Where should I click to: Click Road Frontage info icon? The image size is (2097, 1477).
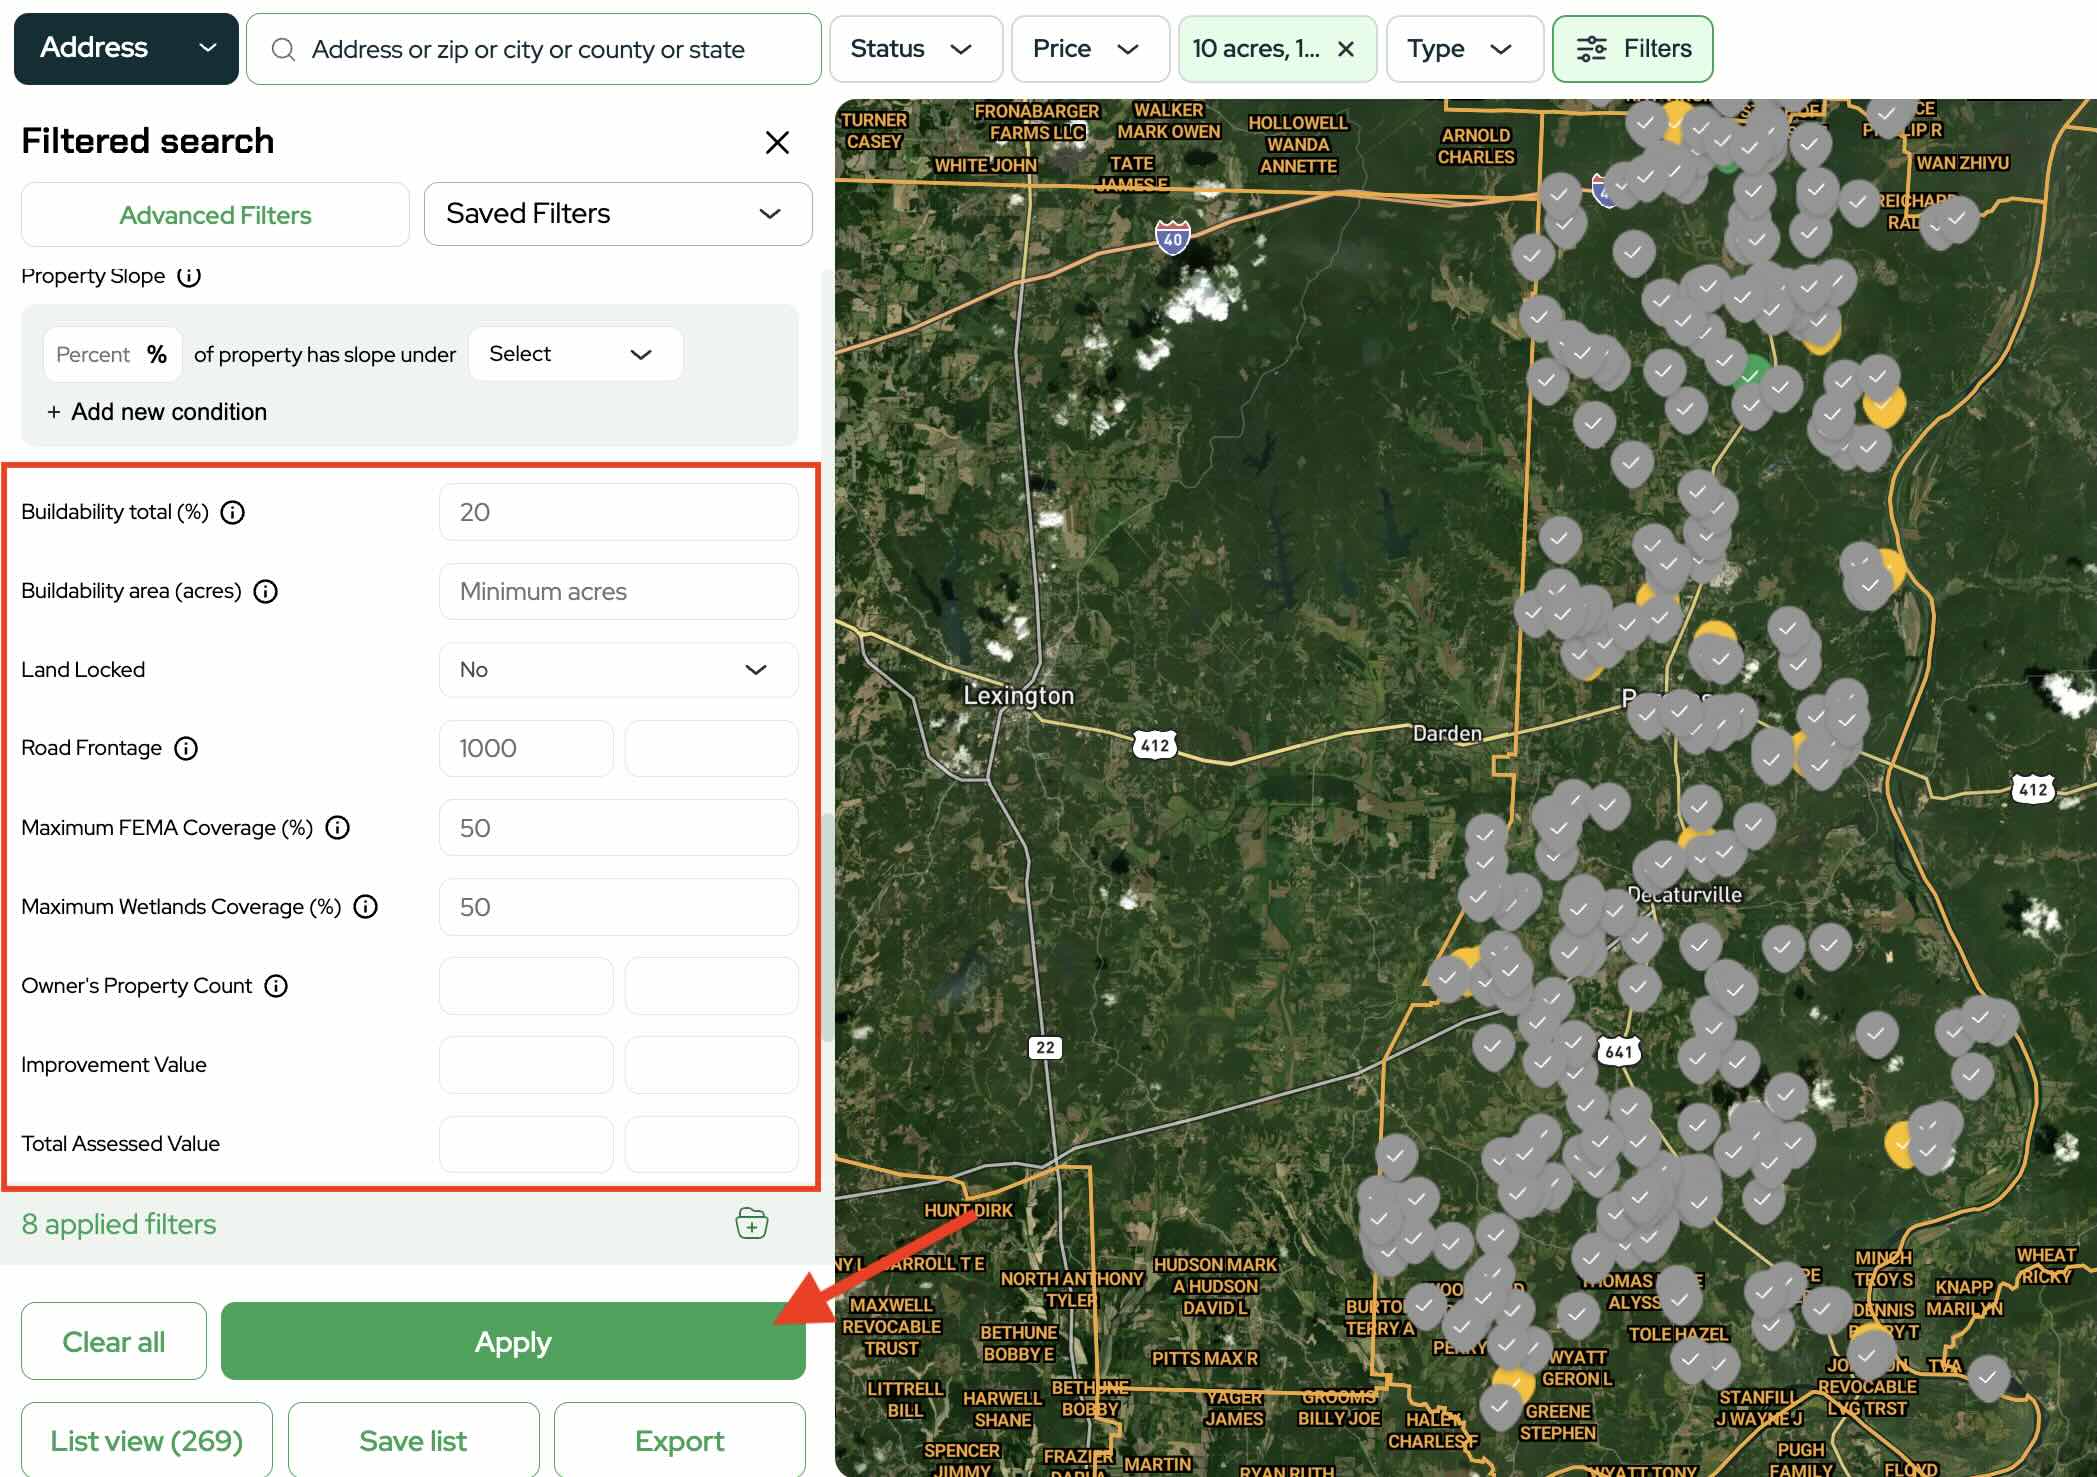[186, 749]
